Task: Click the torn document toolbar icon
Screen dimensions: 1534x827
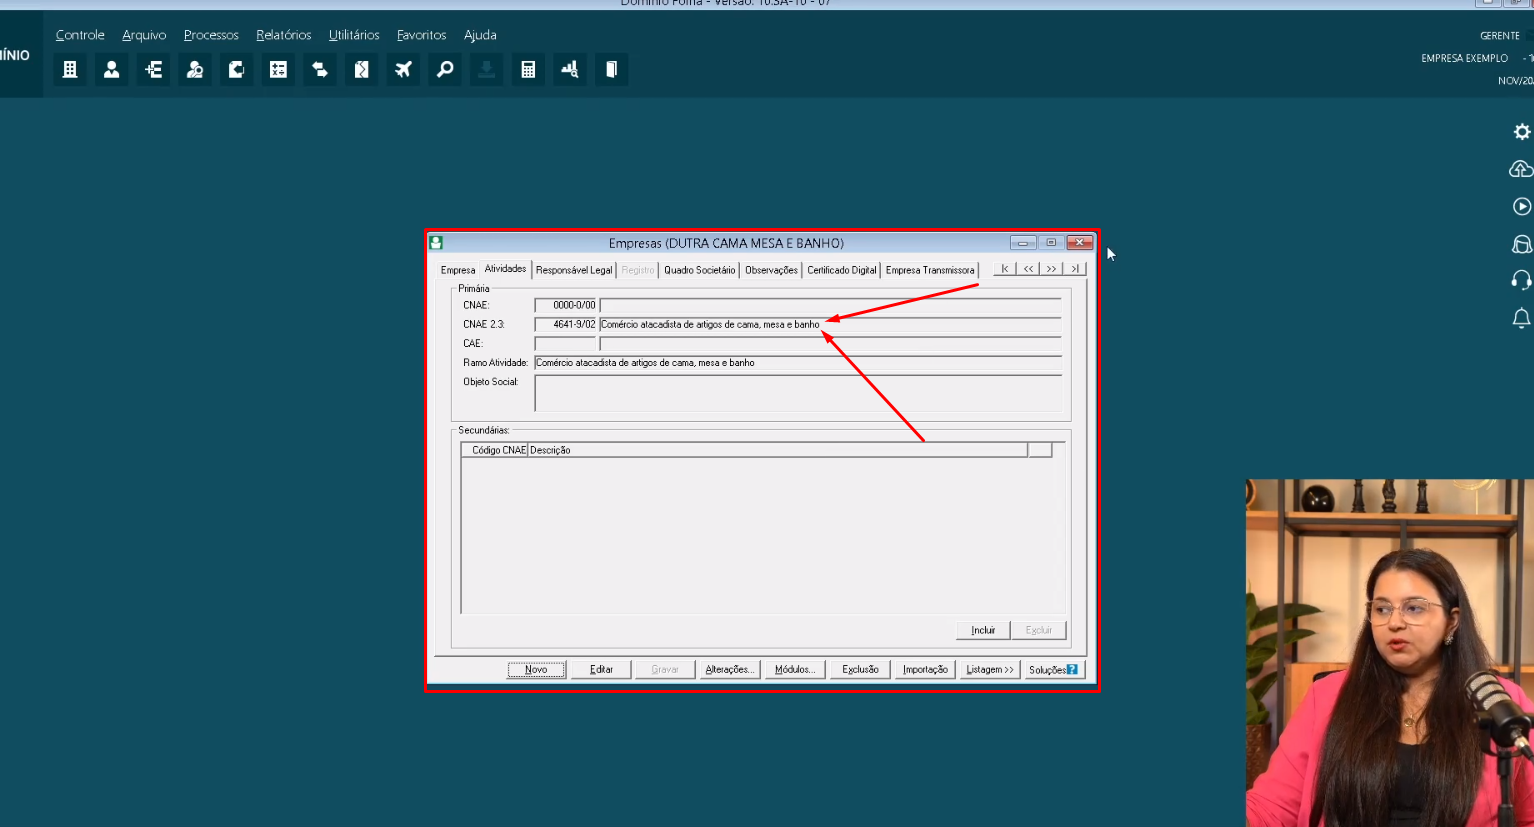Action: click(362, 69)
